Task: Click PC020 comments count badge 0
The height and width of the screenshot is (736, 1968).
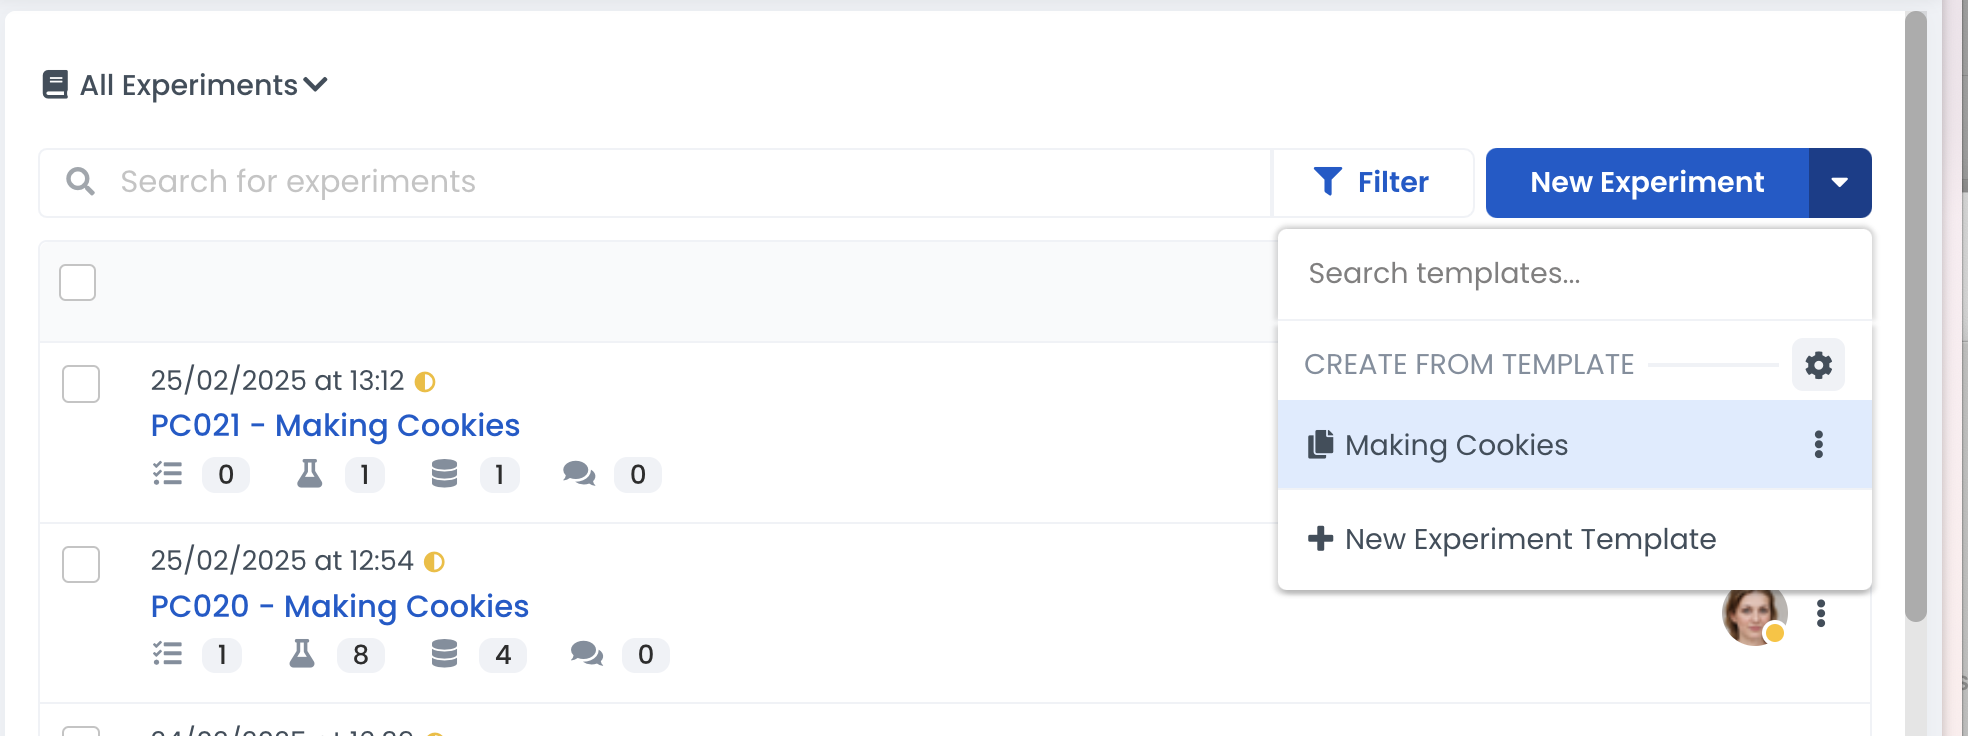Action: tap(646, 655)
